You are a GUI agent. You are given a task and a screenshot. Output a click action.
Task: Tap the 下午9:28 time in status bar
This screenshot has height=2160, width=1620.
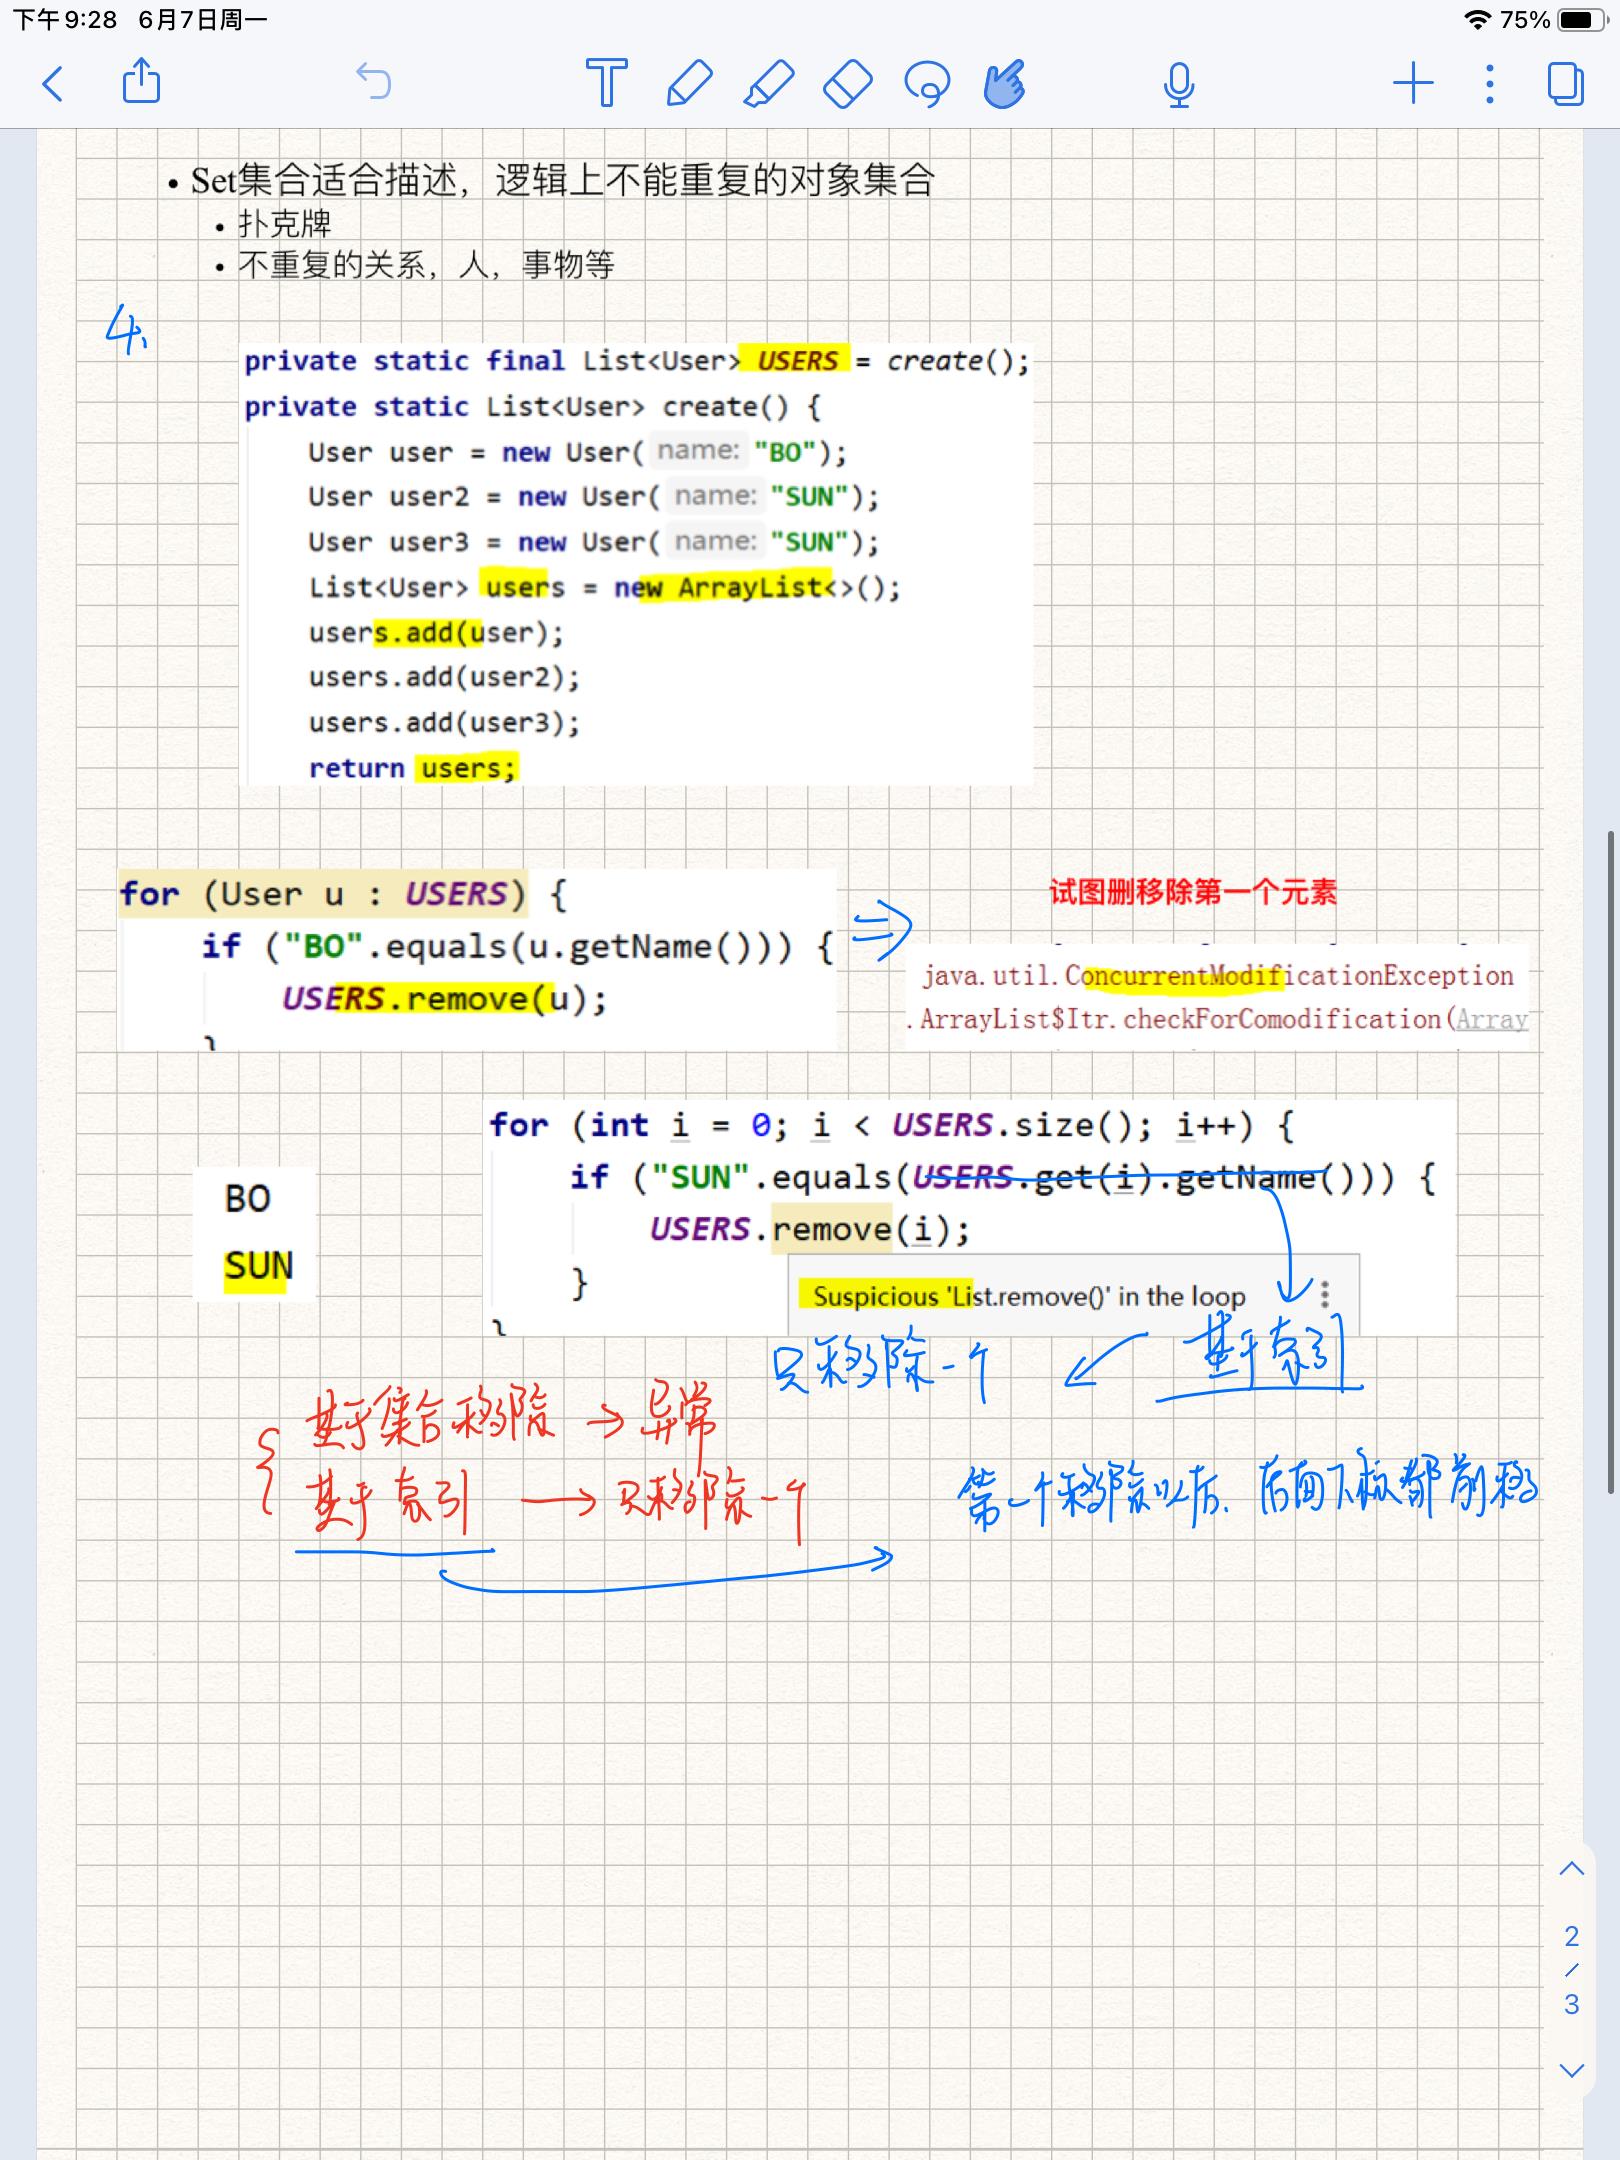pyautogui.click(x=64, y=20)
